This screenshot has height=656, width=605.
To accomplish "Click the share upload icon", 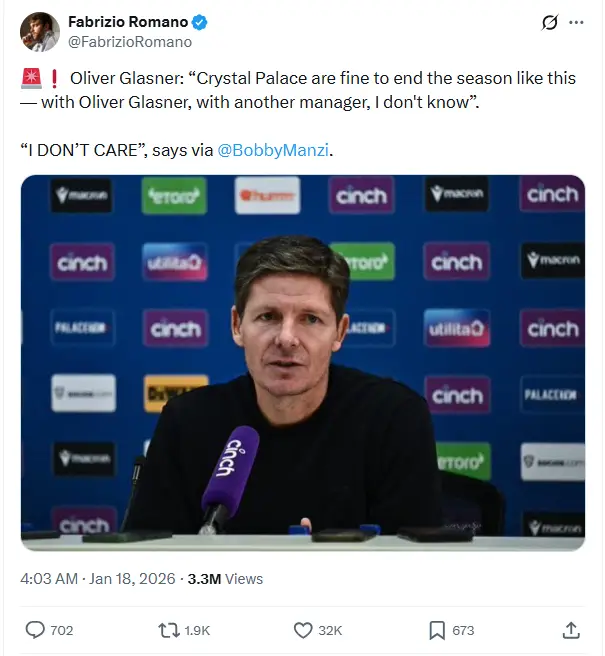I will pos(571,630).
